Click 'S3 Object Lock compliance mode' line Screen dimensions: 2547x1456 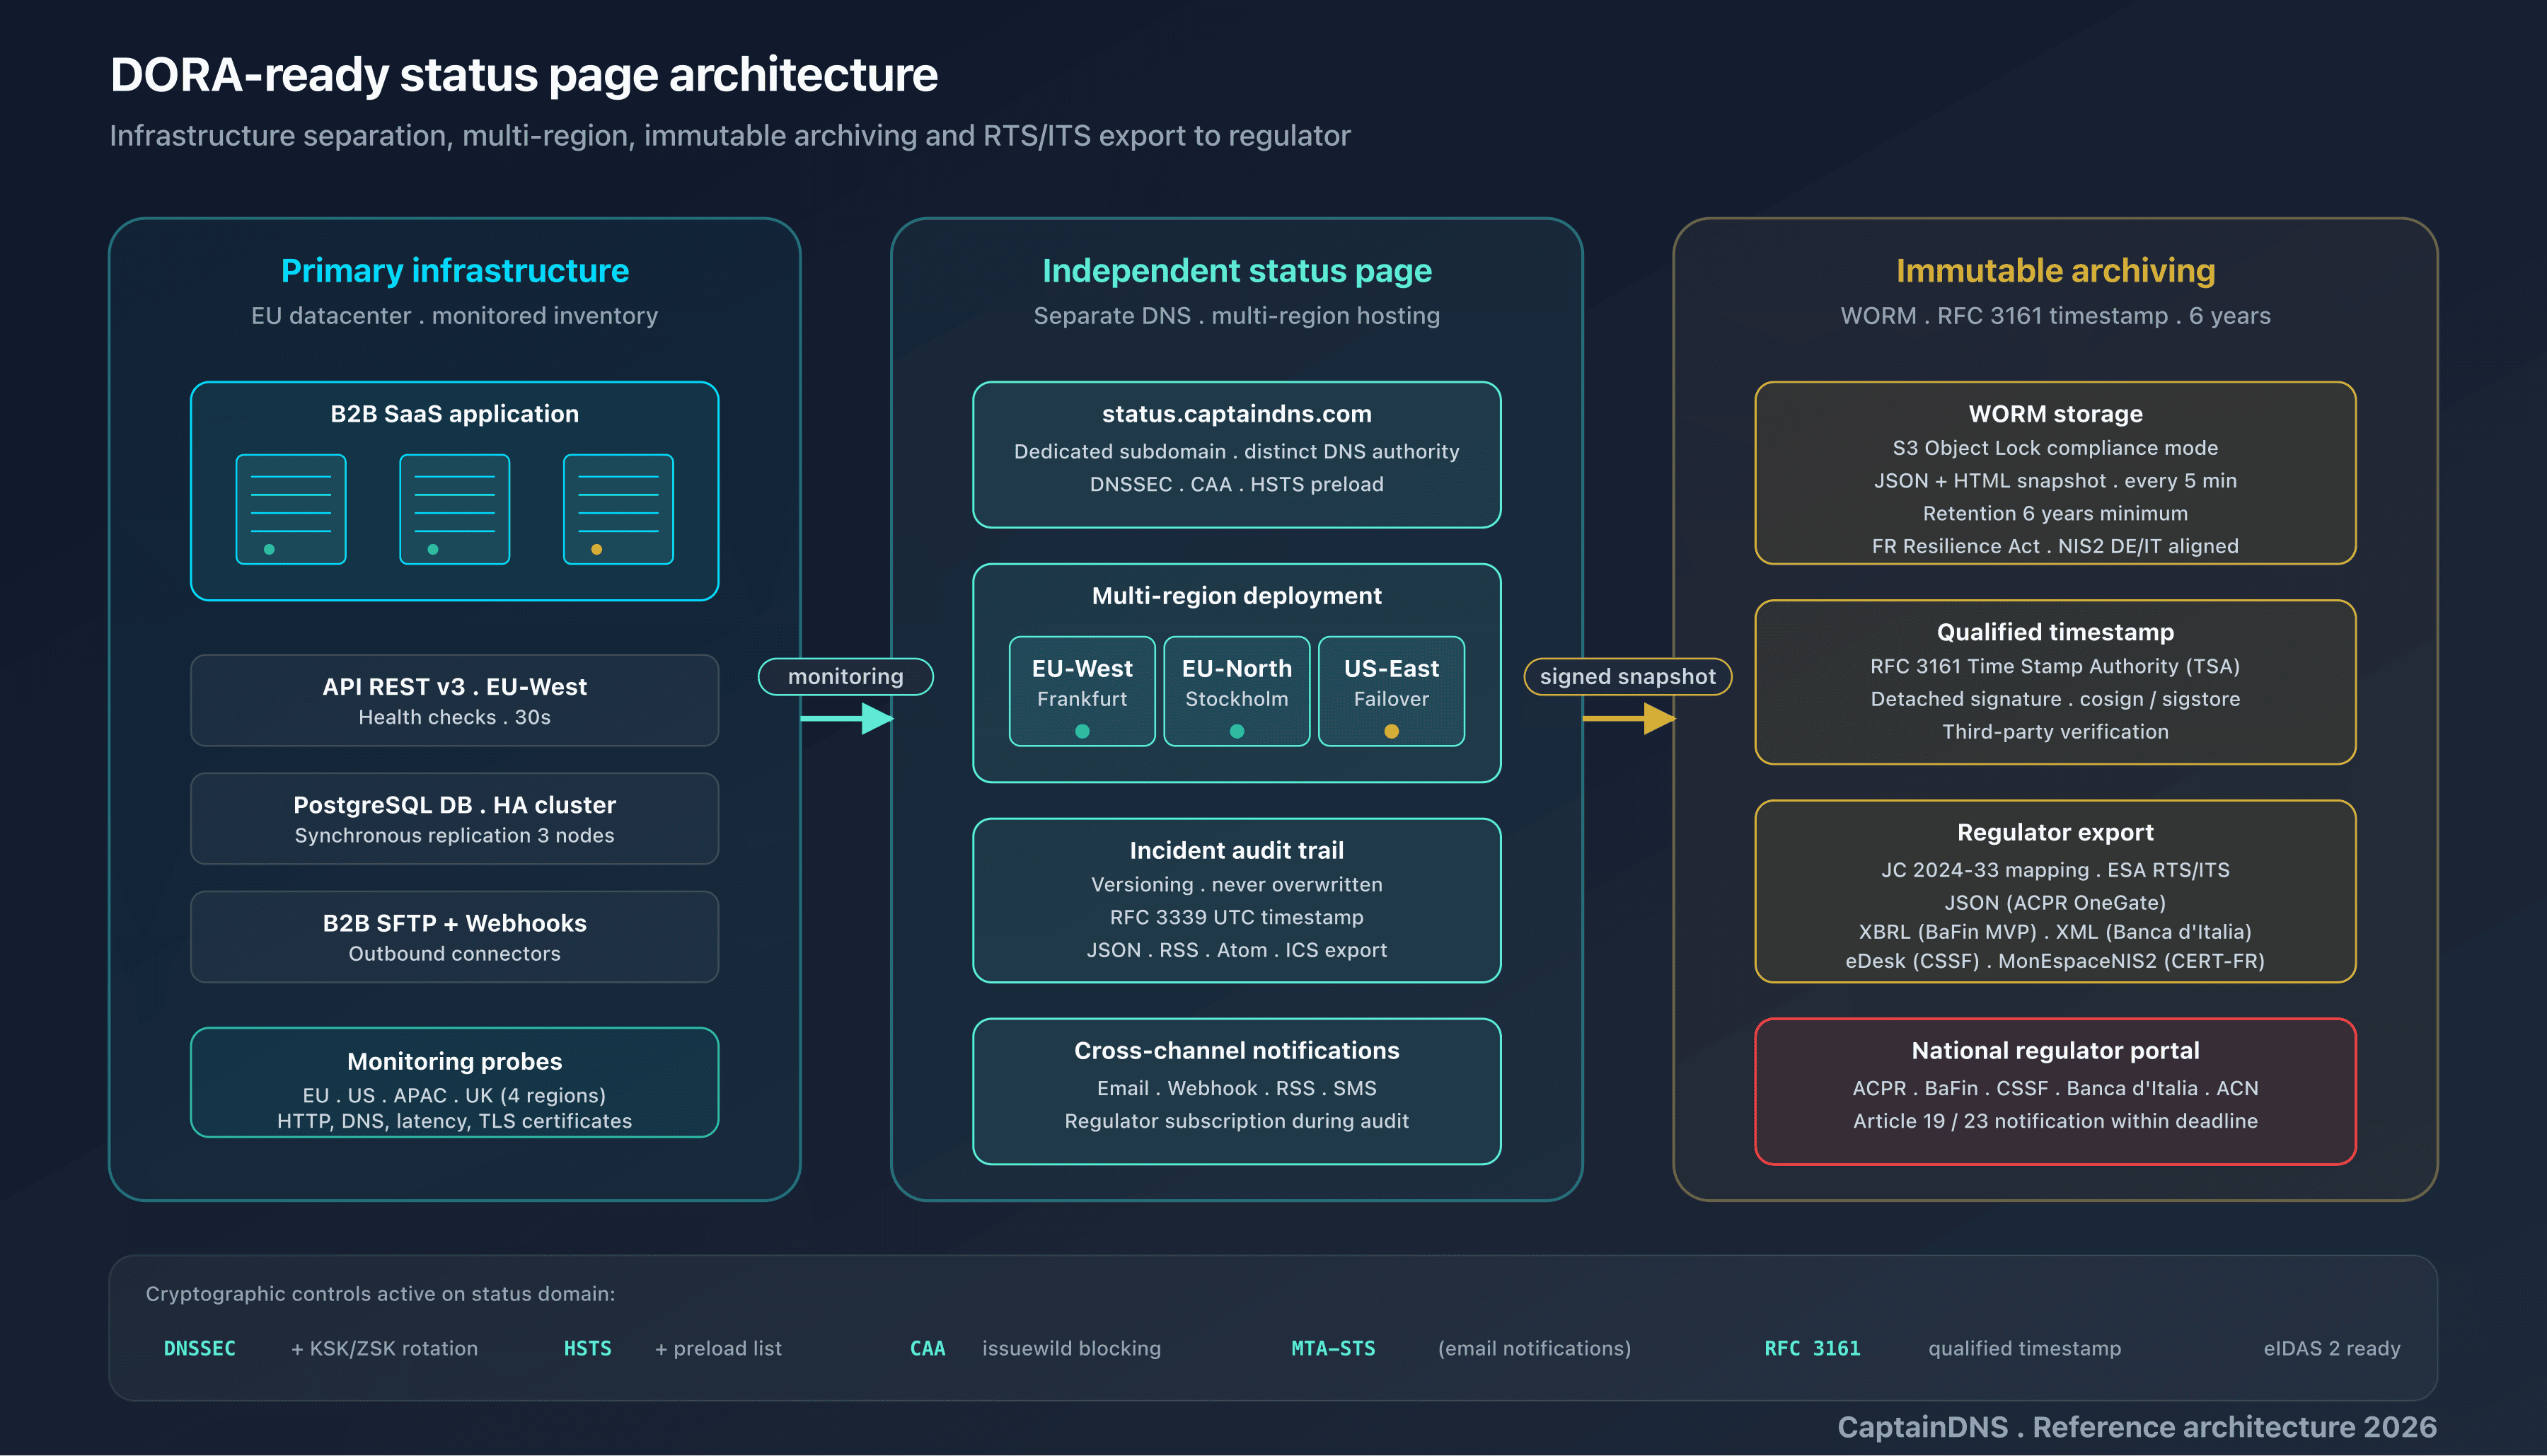2055,448
